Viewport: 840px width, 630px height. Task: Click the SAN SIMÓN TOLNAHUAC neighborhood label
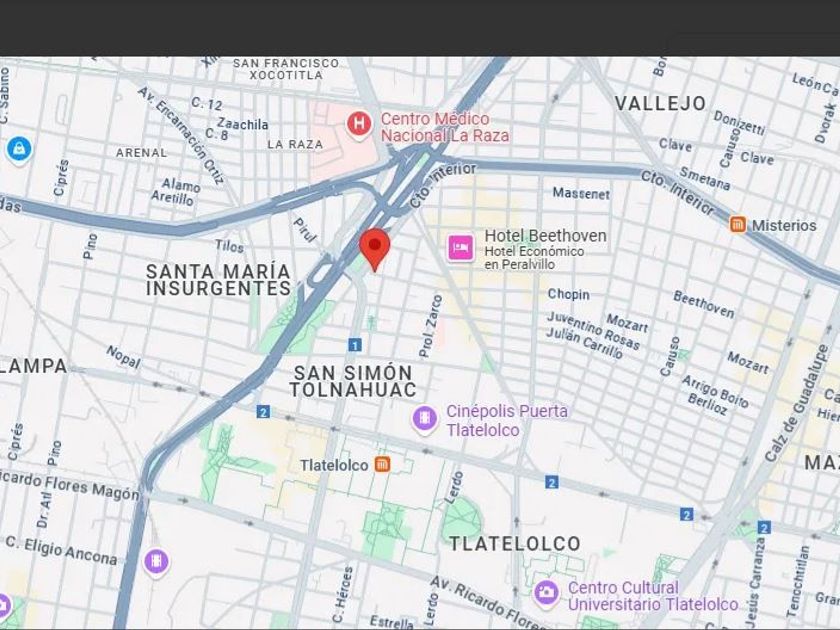pos(353,381)
